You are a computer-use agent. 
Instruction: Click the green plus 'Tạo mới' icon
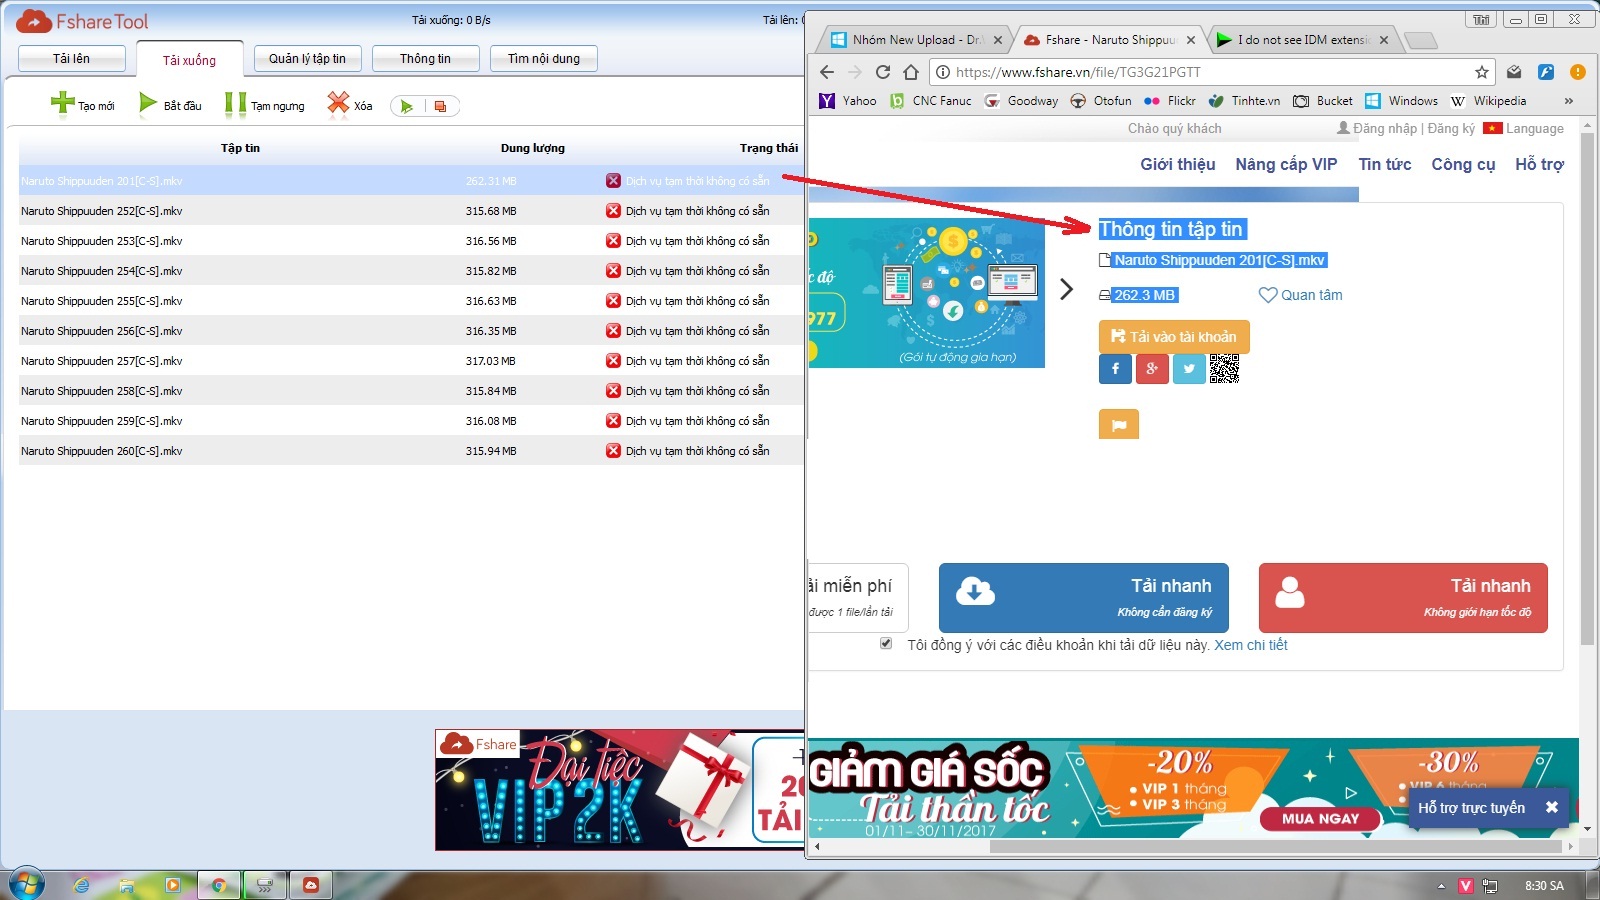point(63,103)
